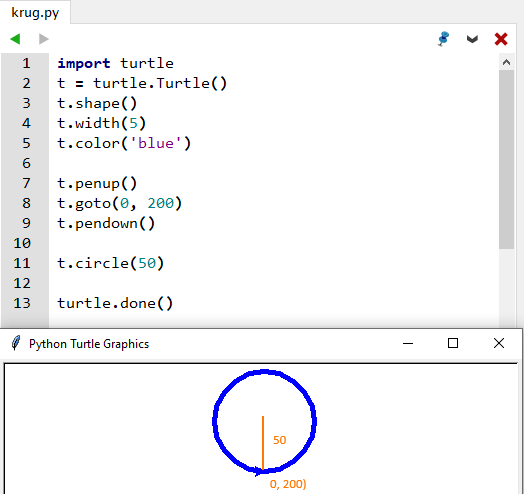The width and height of the screenshot is (524, 494).
Task: Click the green back navigation arrow
Action: tap(15, 39)
